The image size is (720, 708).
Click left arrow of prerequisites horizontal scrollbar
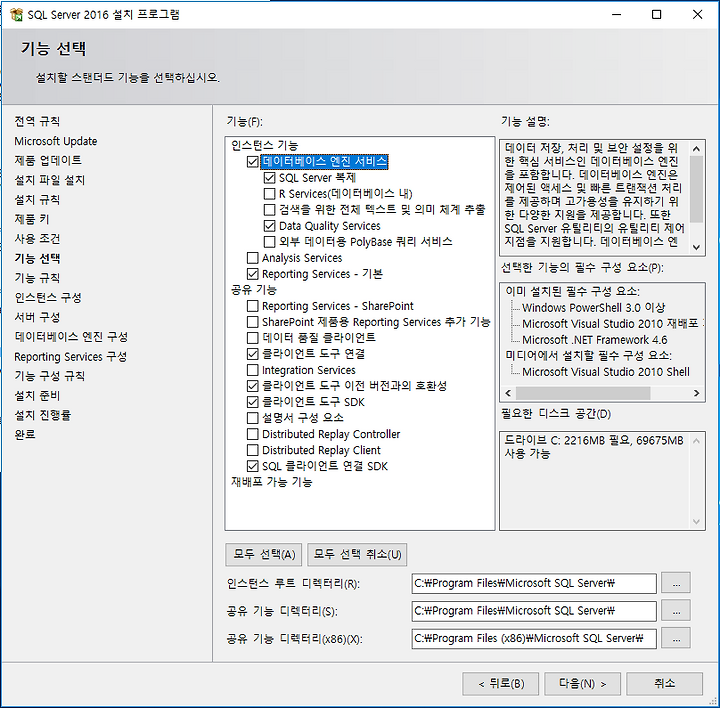pyautogui.click(x=508, y=393)
